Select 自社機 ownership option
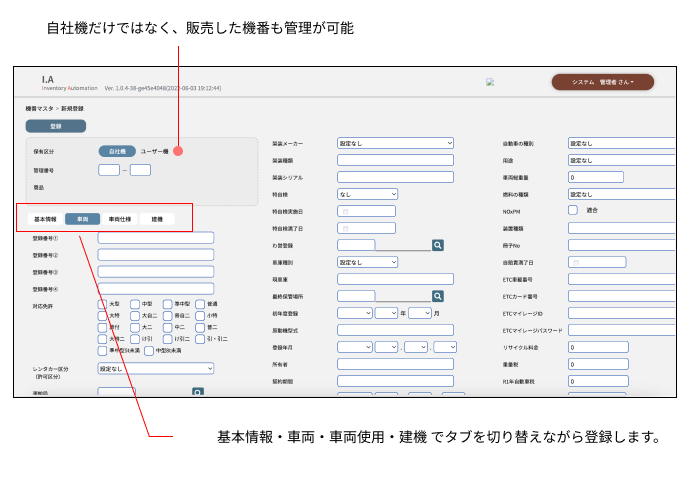This screenshot has width=690, height=479. tap(117, 151)
